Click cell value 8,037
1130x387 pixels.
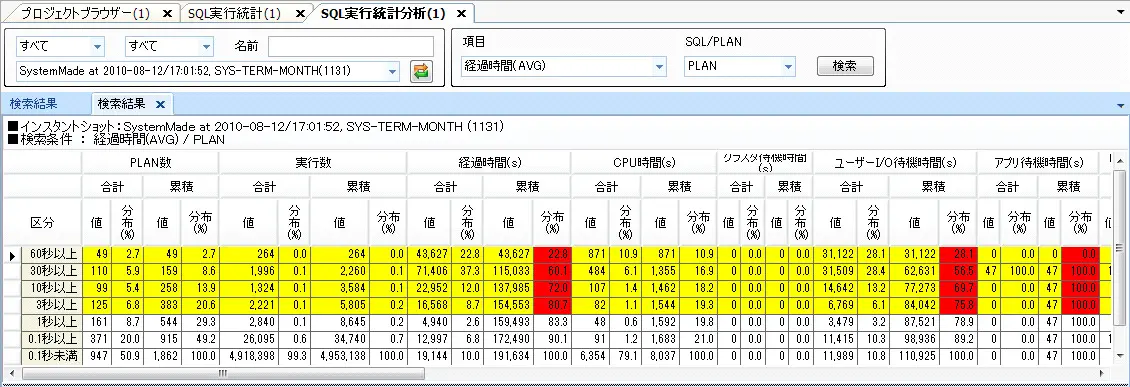click(660, 355)
